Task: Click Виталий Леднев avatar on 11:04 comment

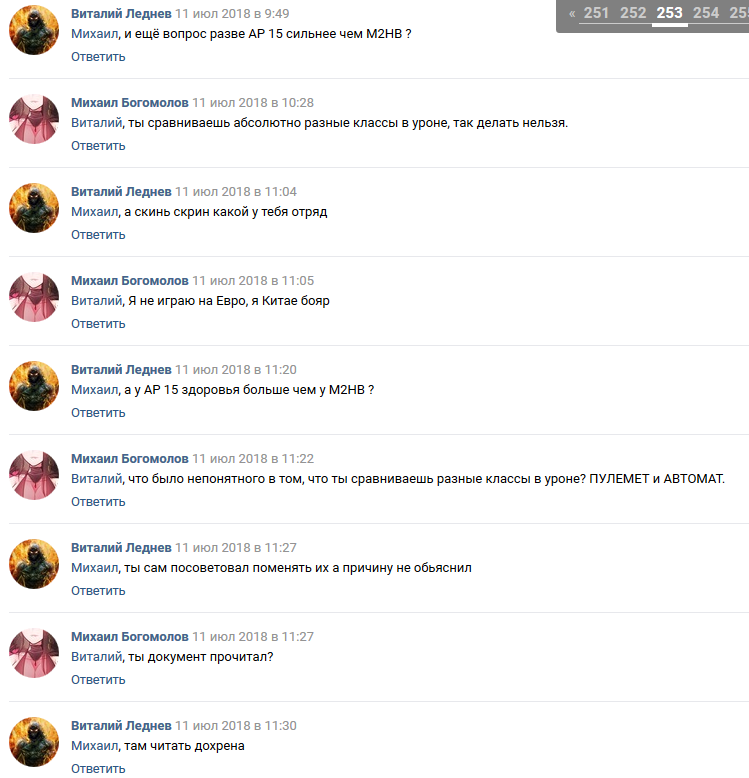Action: point(34,208)
